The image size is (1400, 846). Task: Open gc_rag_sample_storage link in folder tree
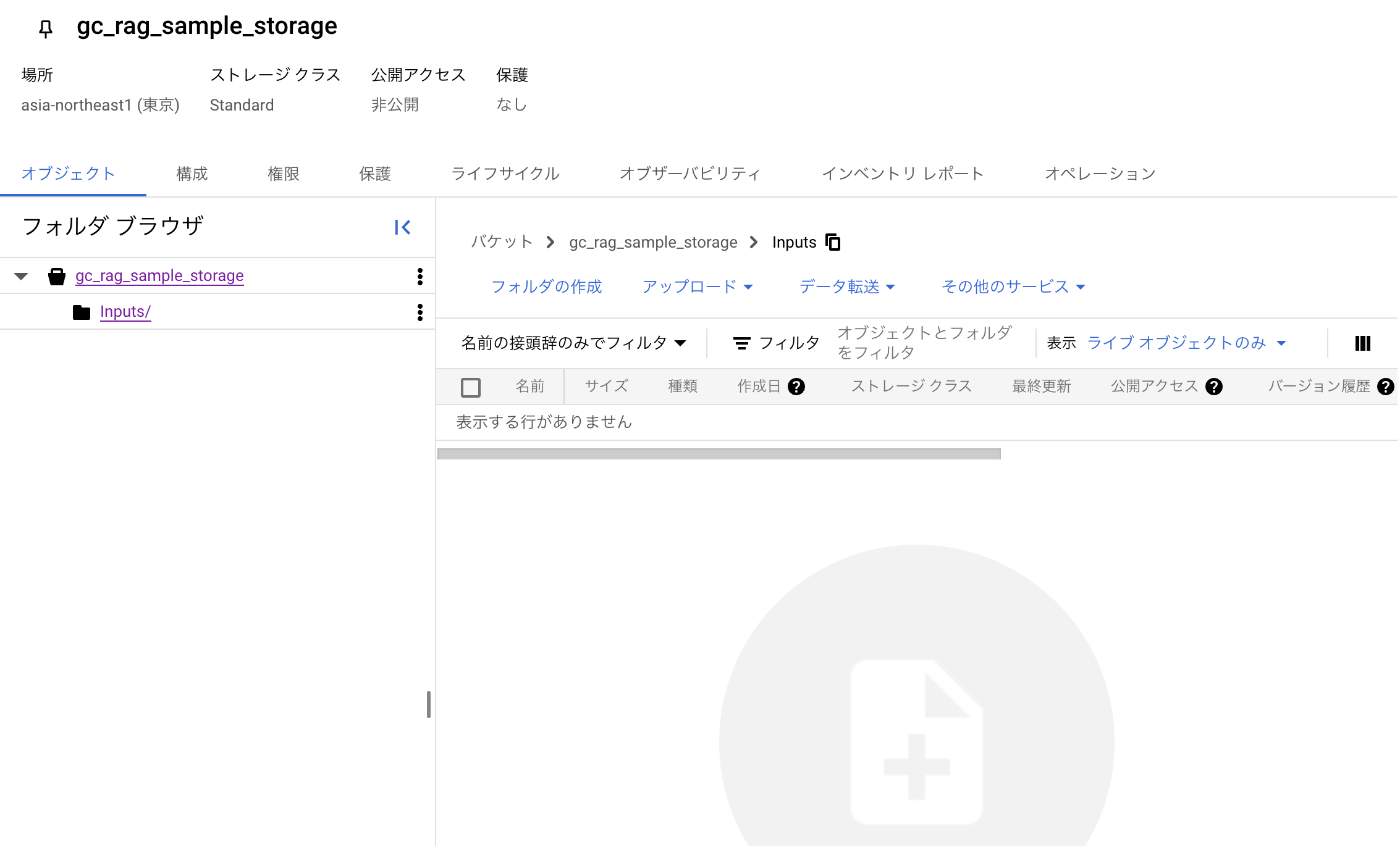click(160, 276)
